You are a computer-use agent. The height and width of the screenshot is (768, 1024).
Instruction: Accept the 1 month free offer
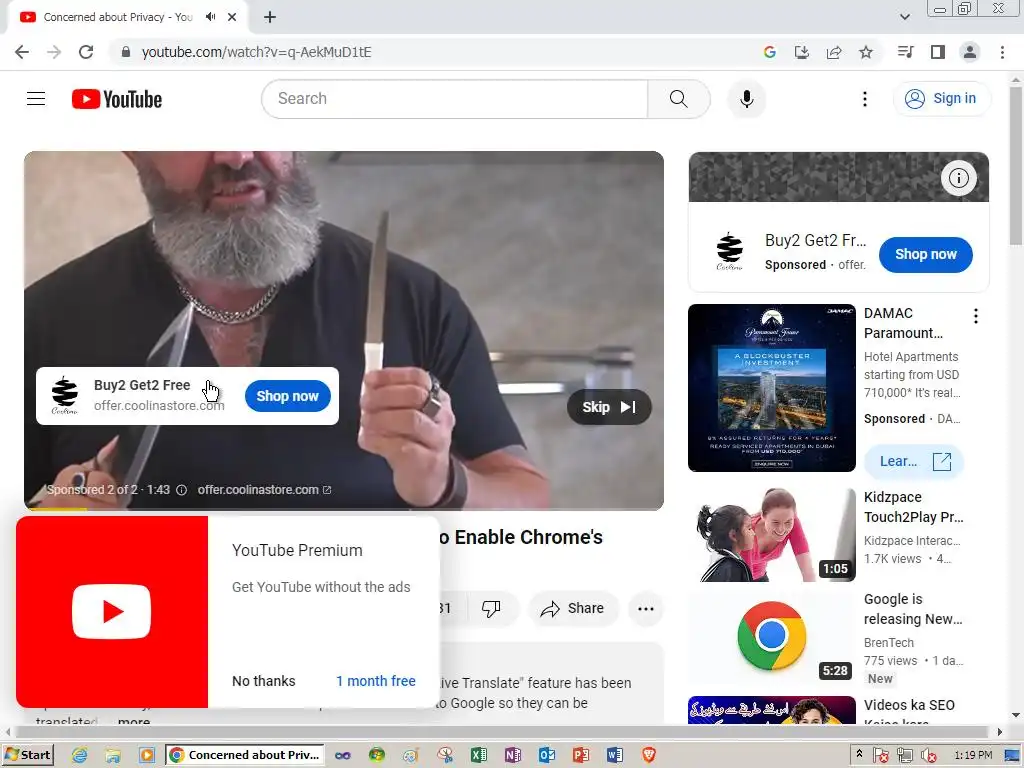pyautogui.click(x=376, y=681)
